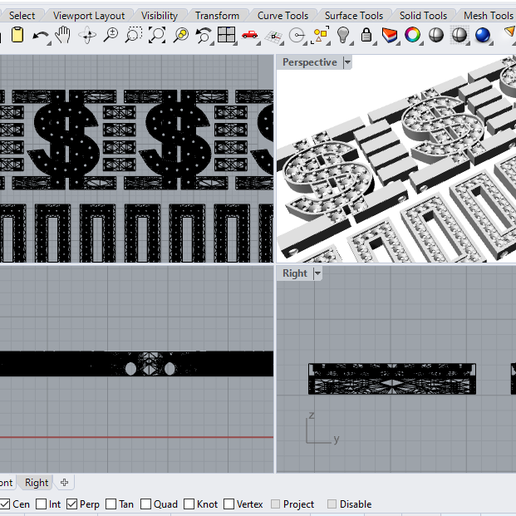Click the blue Render sphere icon

coord(482,35)
